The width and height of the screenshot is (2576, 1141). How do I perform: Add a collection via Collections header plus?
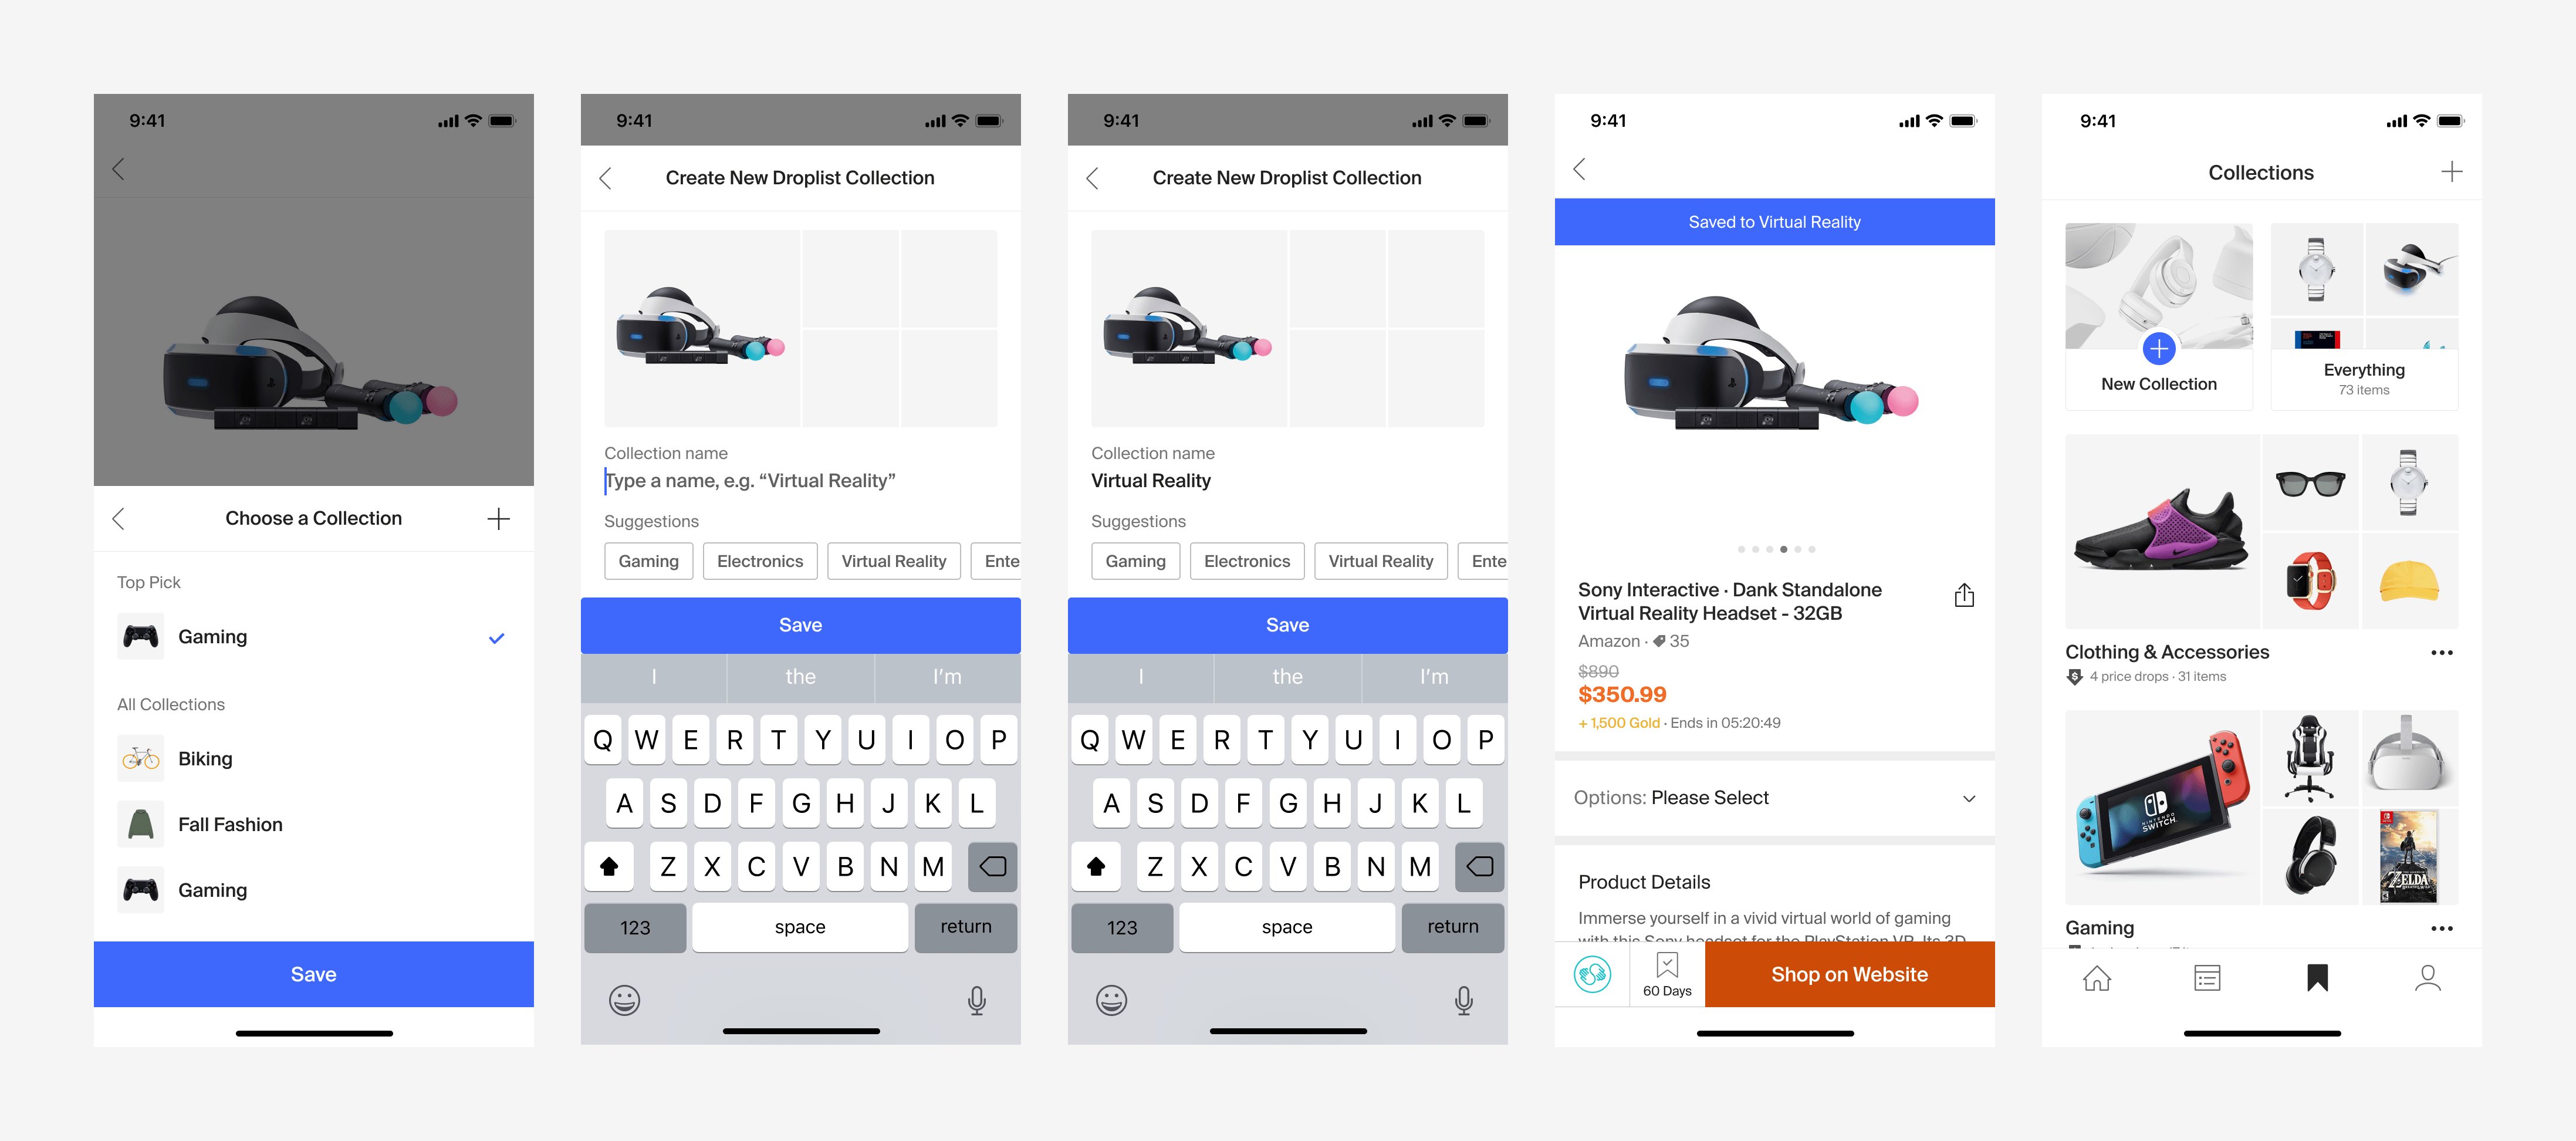(2451, 172)
